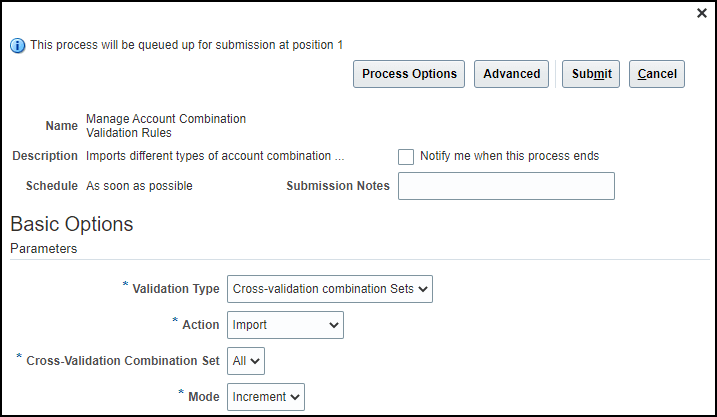Close the dialog with the X icon

coord(701,13)
